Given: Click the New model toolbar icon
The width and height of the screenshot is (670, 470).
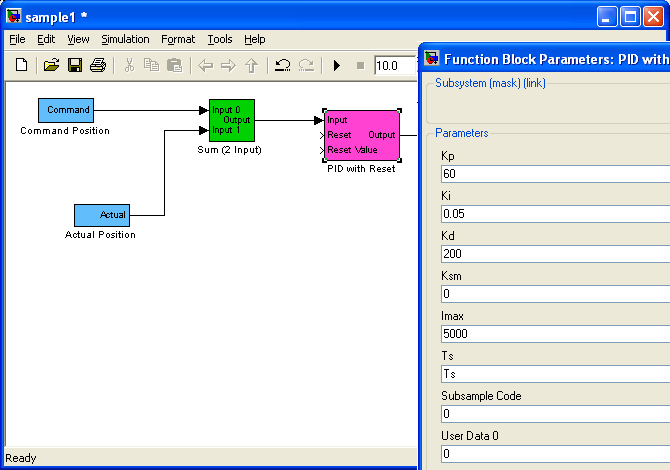Looking at the screenshot, I should click(x=21, y=65).
